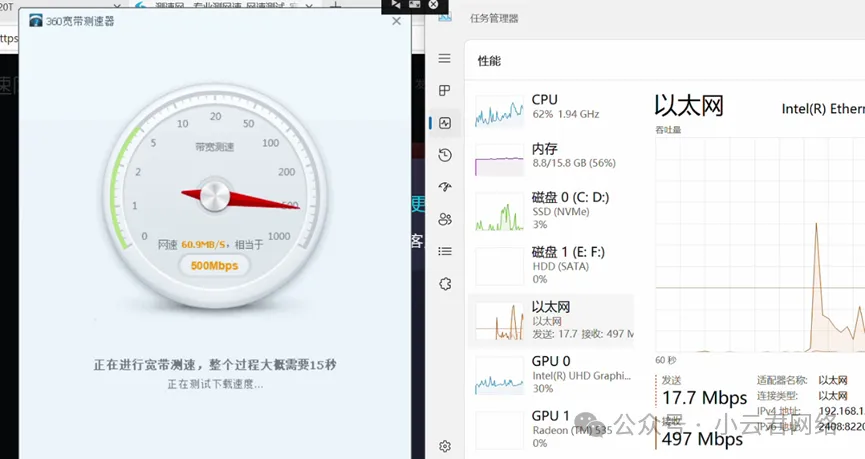The image size is (865, 459).
Task: Click the 500Mbps result badge
Action: [x=212, y=266]
